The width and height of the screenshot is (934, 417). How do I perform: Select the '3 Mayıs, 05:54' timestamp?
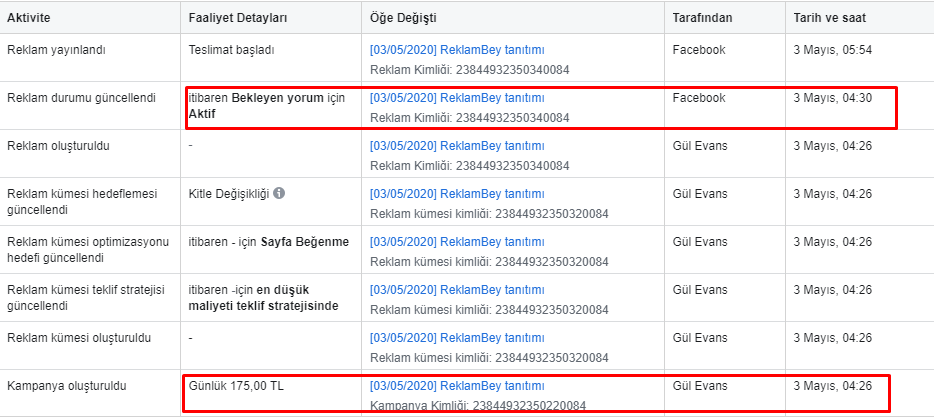pyautogui.click(x=833, y=50)
